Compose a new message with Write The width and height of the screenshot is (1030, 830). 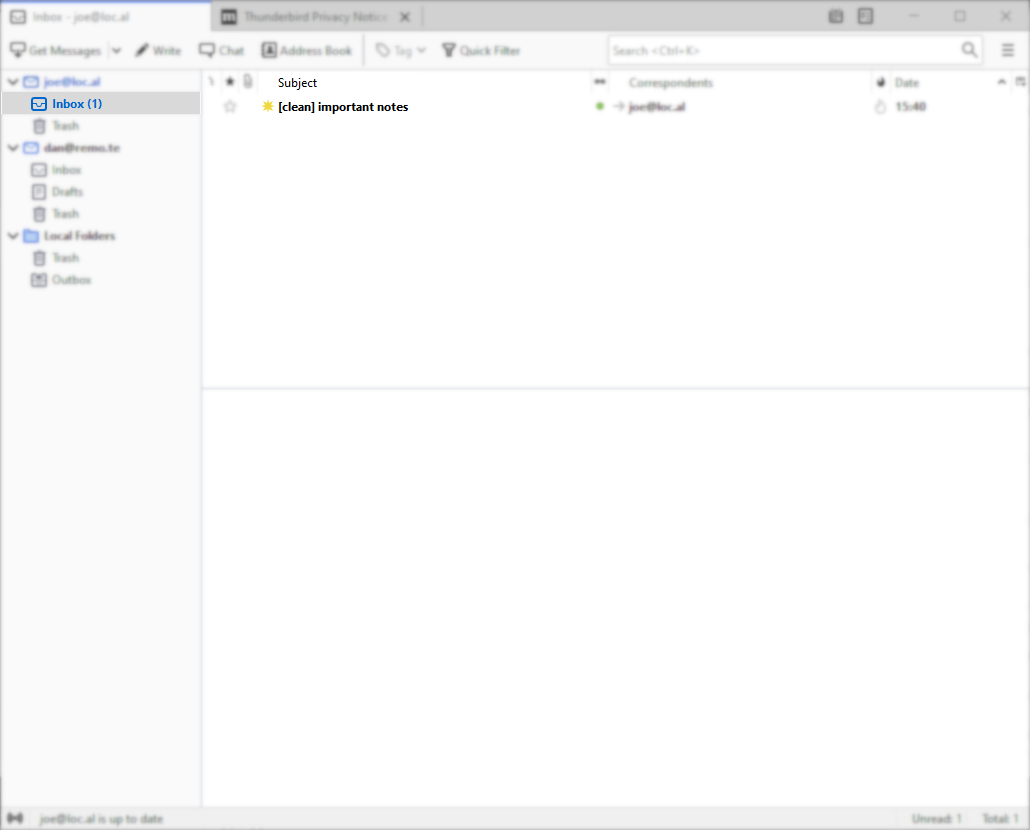[158, 51]
